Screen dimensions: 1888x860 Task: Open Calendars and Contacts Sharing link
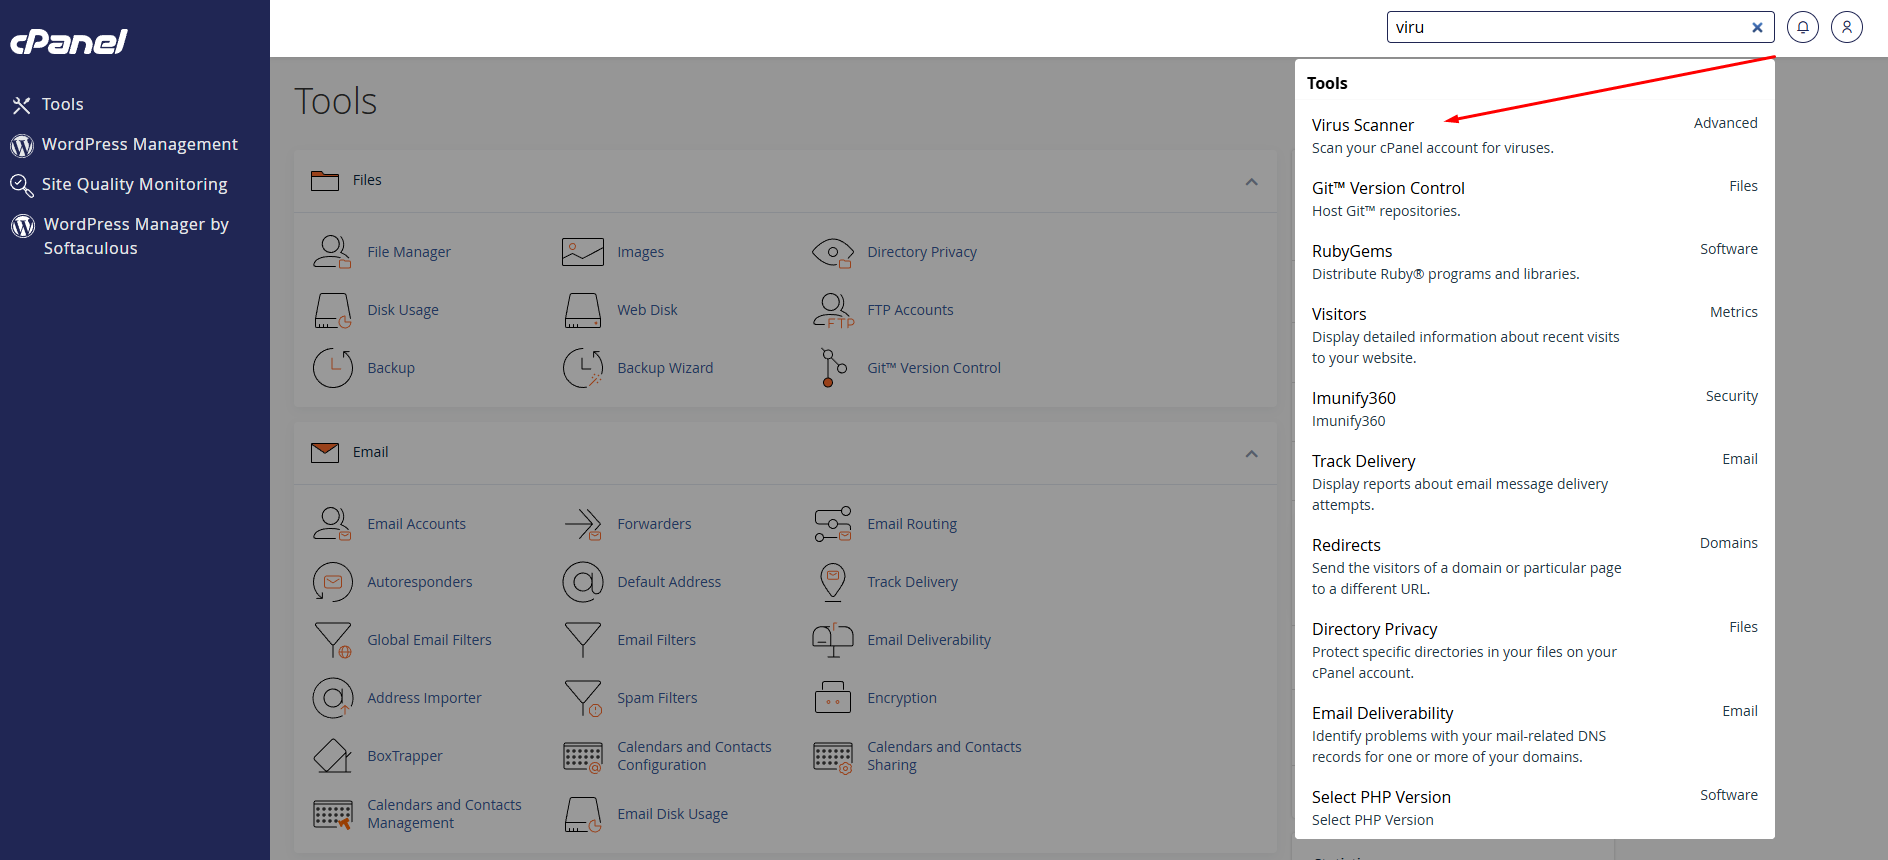tap(944, 756)
